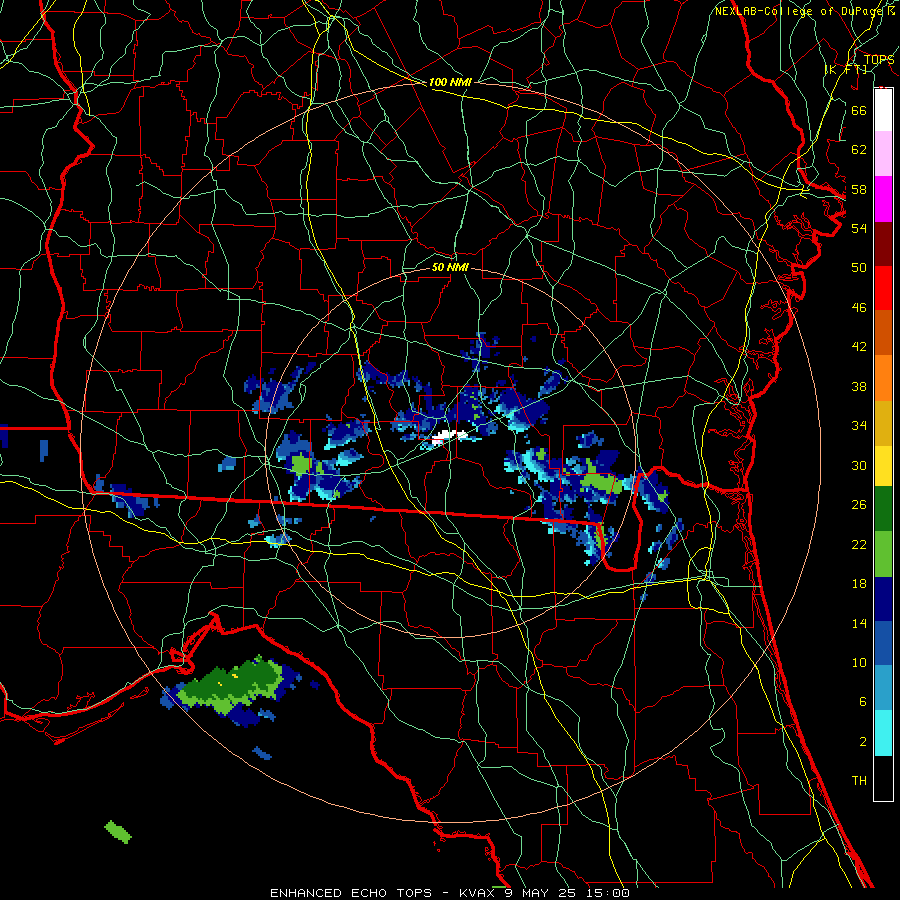Pick the bright red legend swatch
Image resolution: width=900 pixels, height=900 pixels.
coord(883,288)
